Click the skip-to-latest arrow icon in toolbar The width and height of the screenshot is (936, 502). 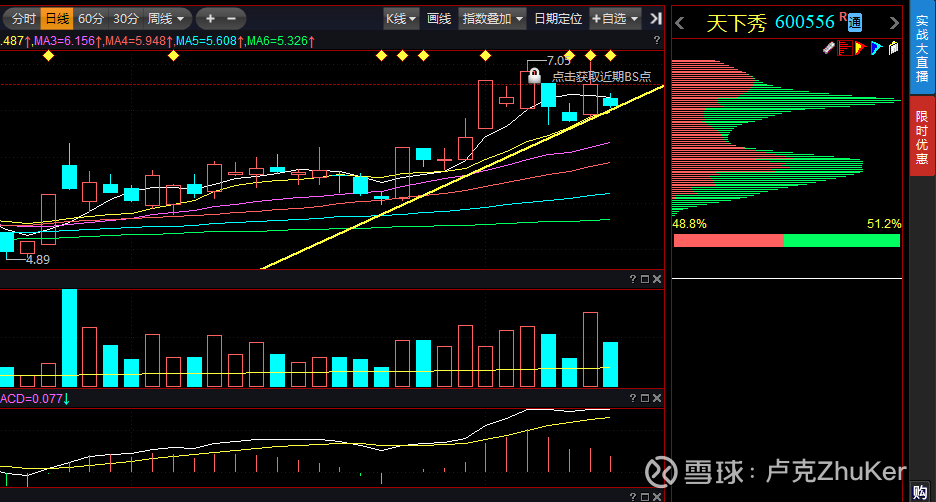pos(655,18)
